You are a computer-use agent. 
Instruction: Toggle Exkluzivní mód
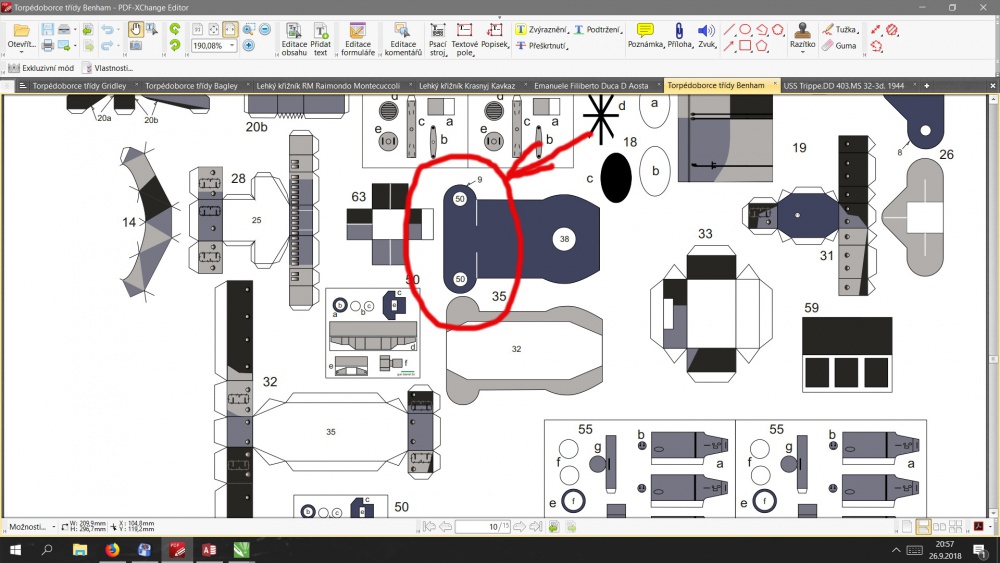[x=41, y=68]
